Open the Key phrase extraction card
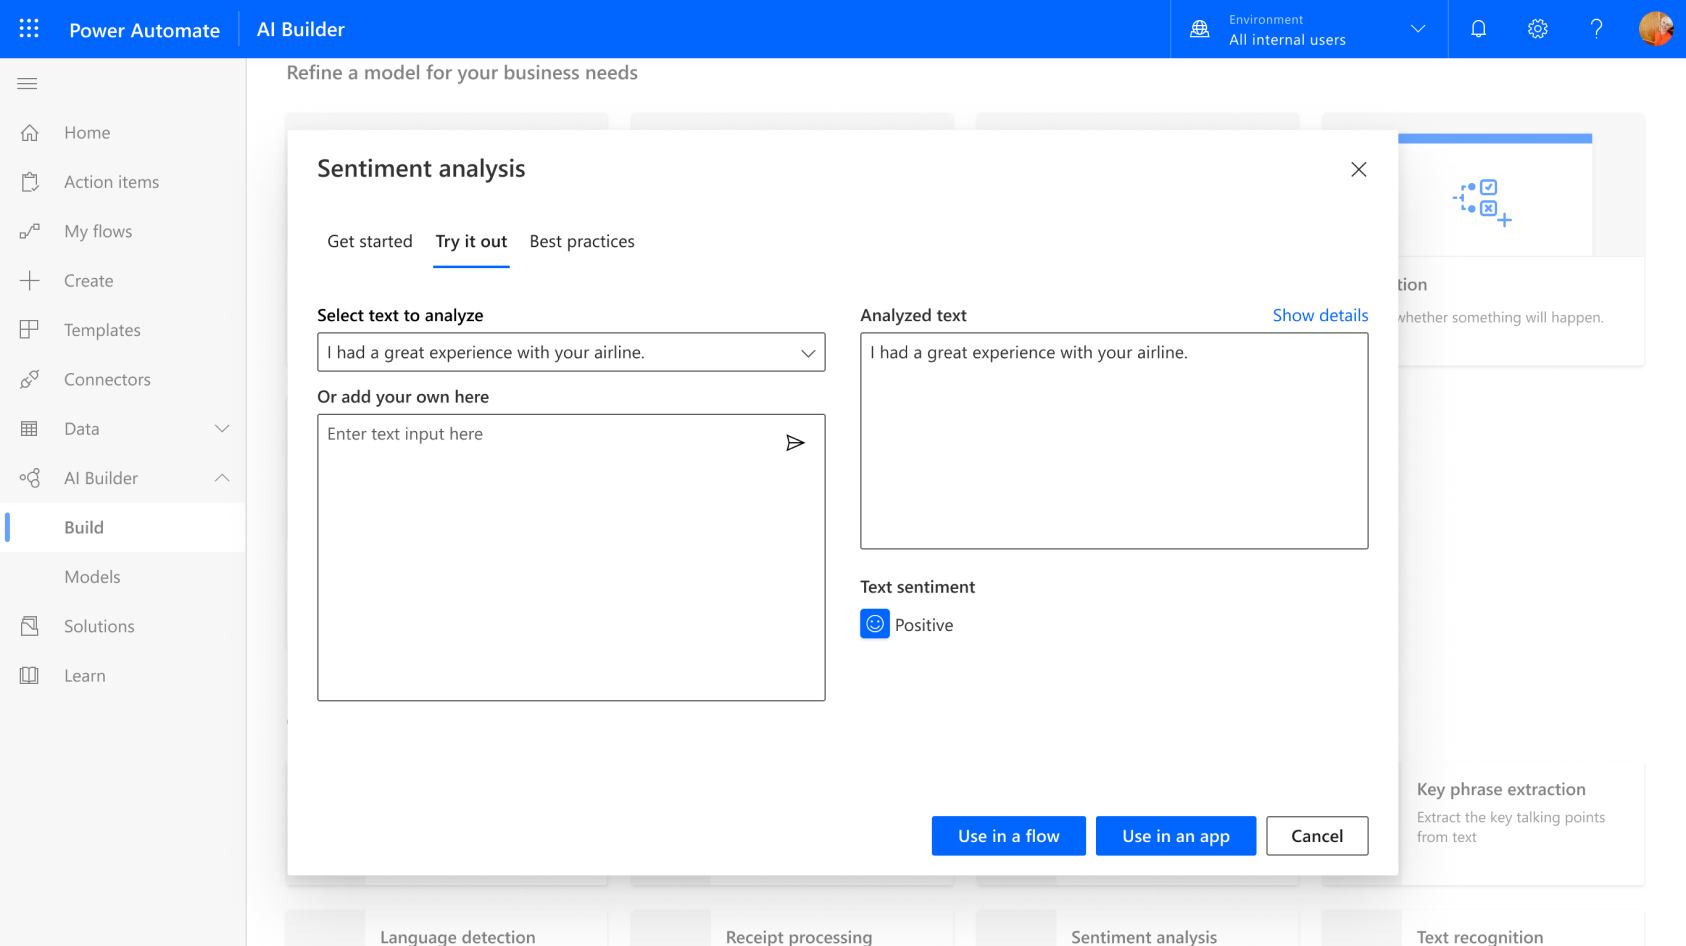 coord(1521,824)
